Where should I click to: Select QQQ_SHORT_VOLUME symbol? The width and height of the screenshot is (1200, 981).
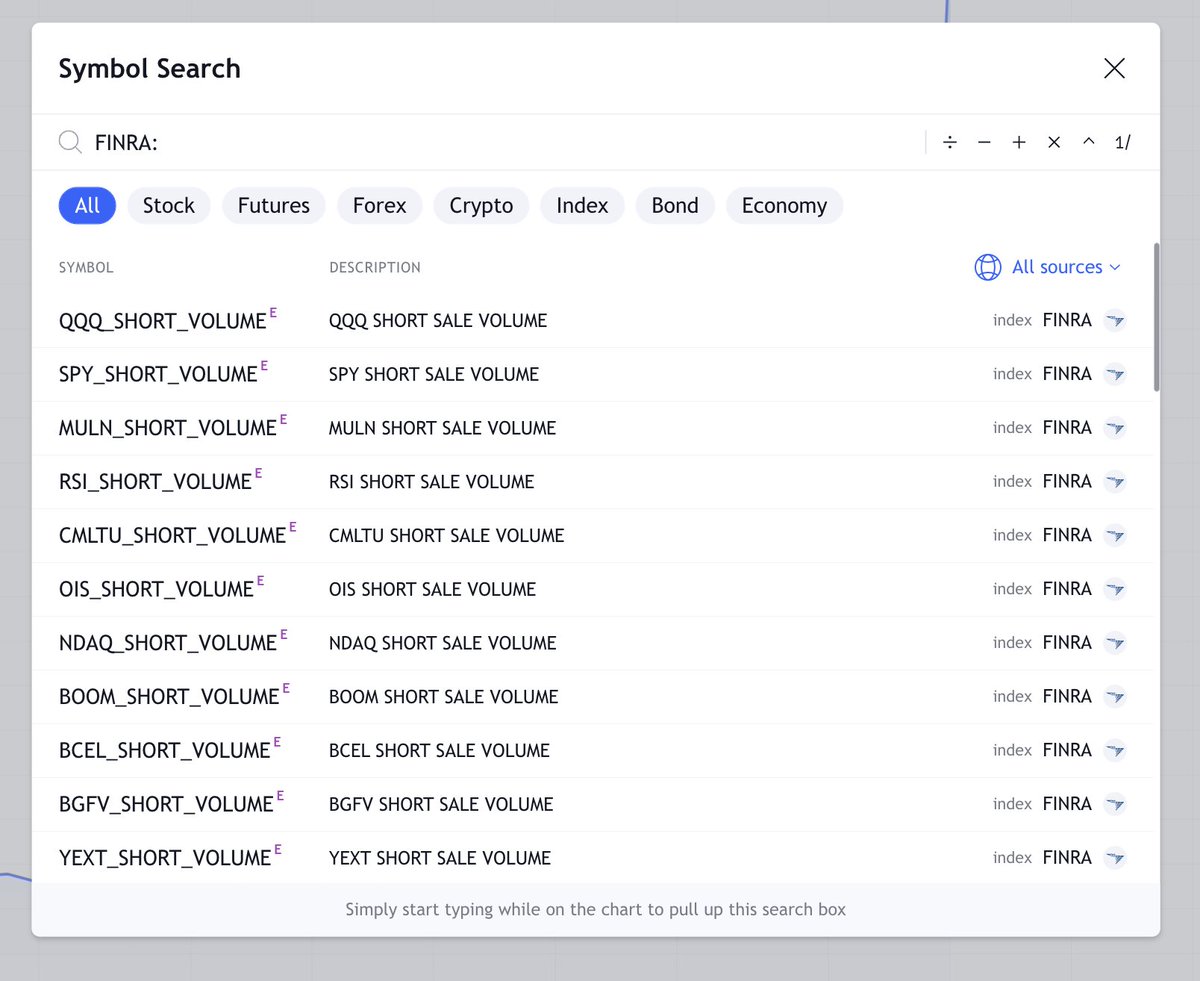[162, 321]
